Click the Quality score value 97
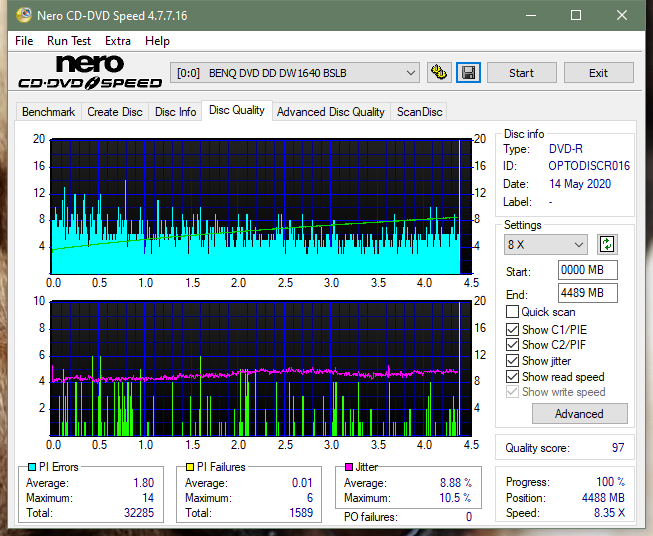653x536 pixels. tap(618, 448)
